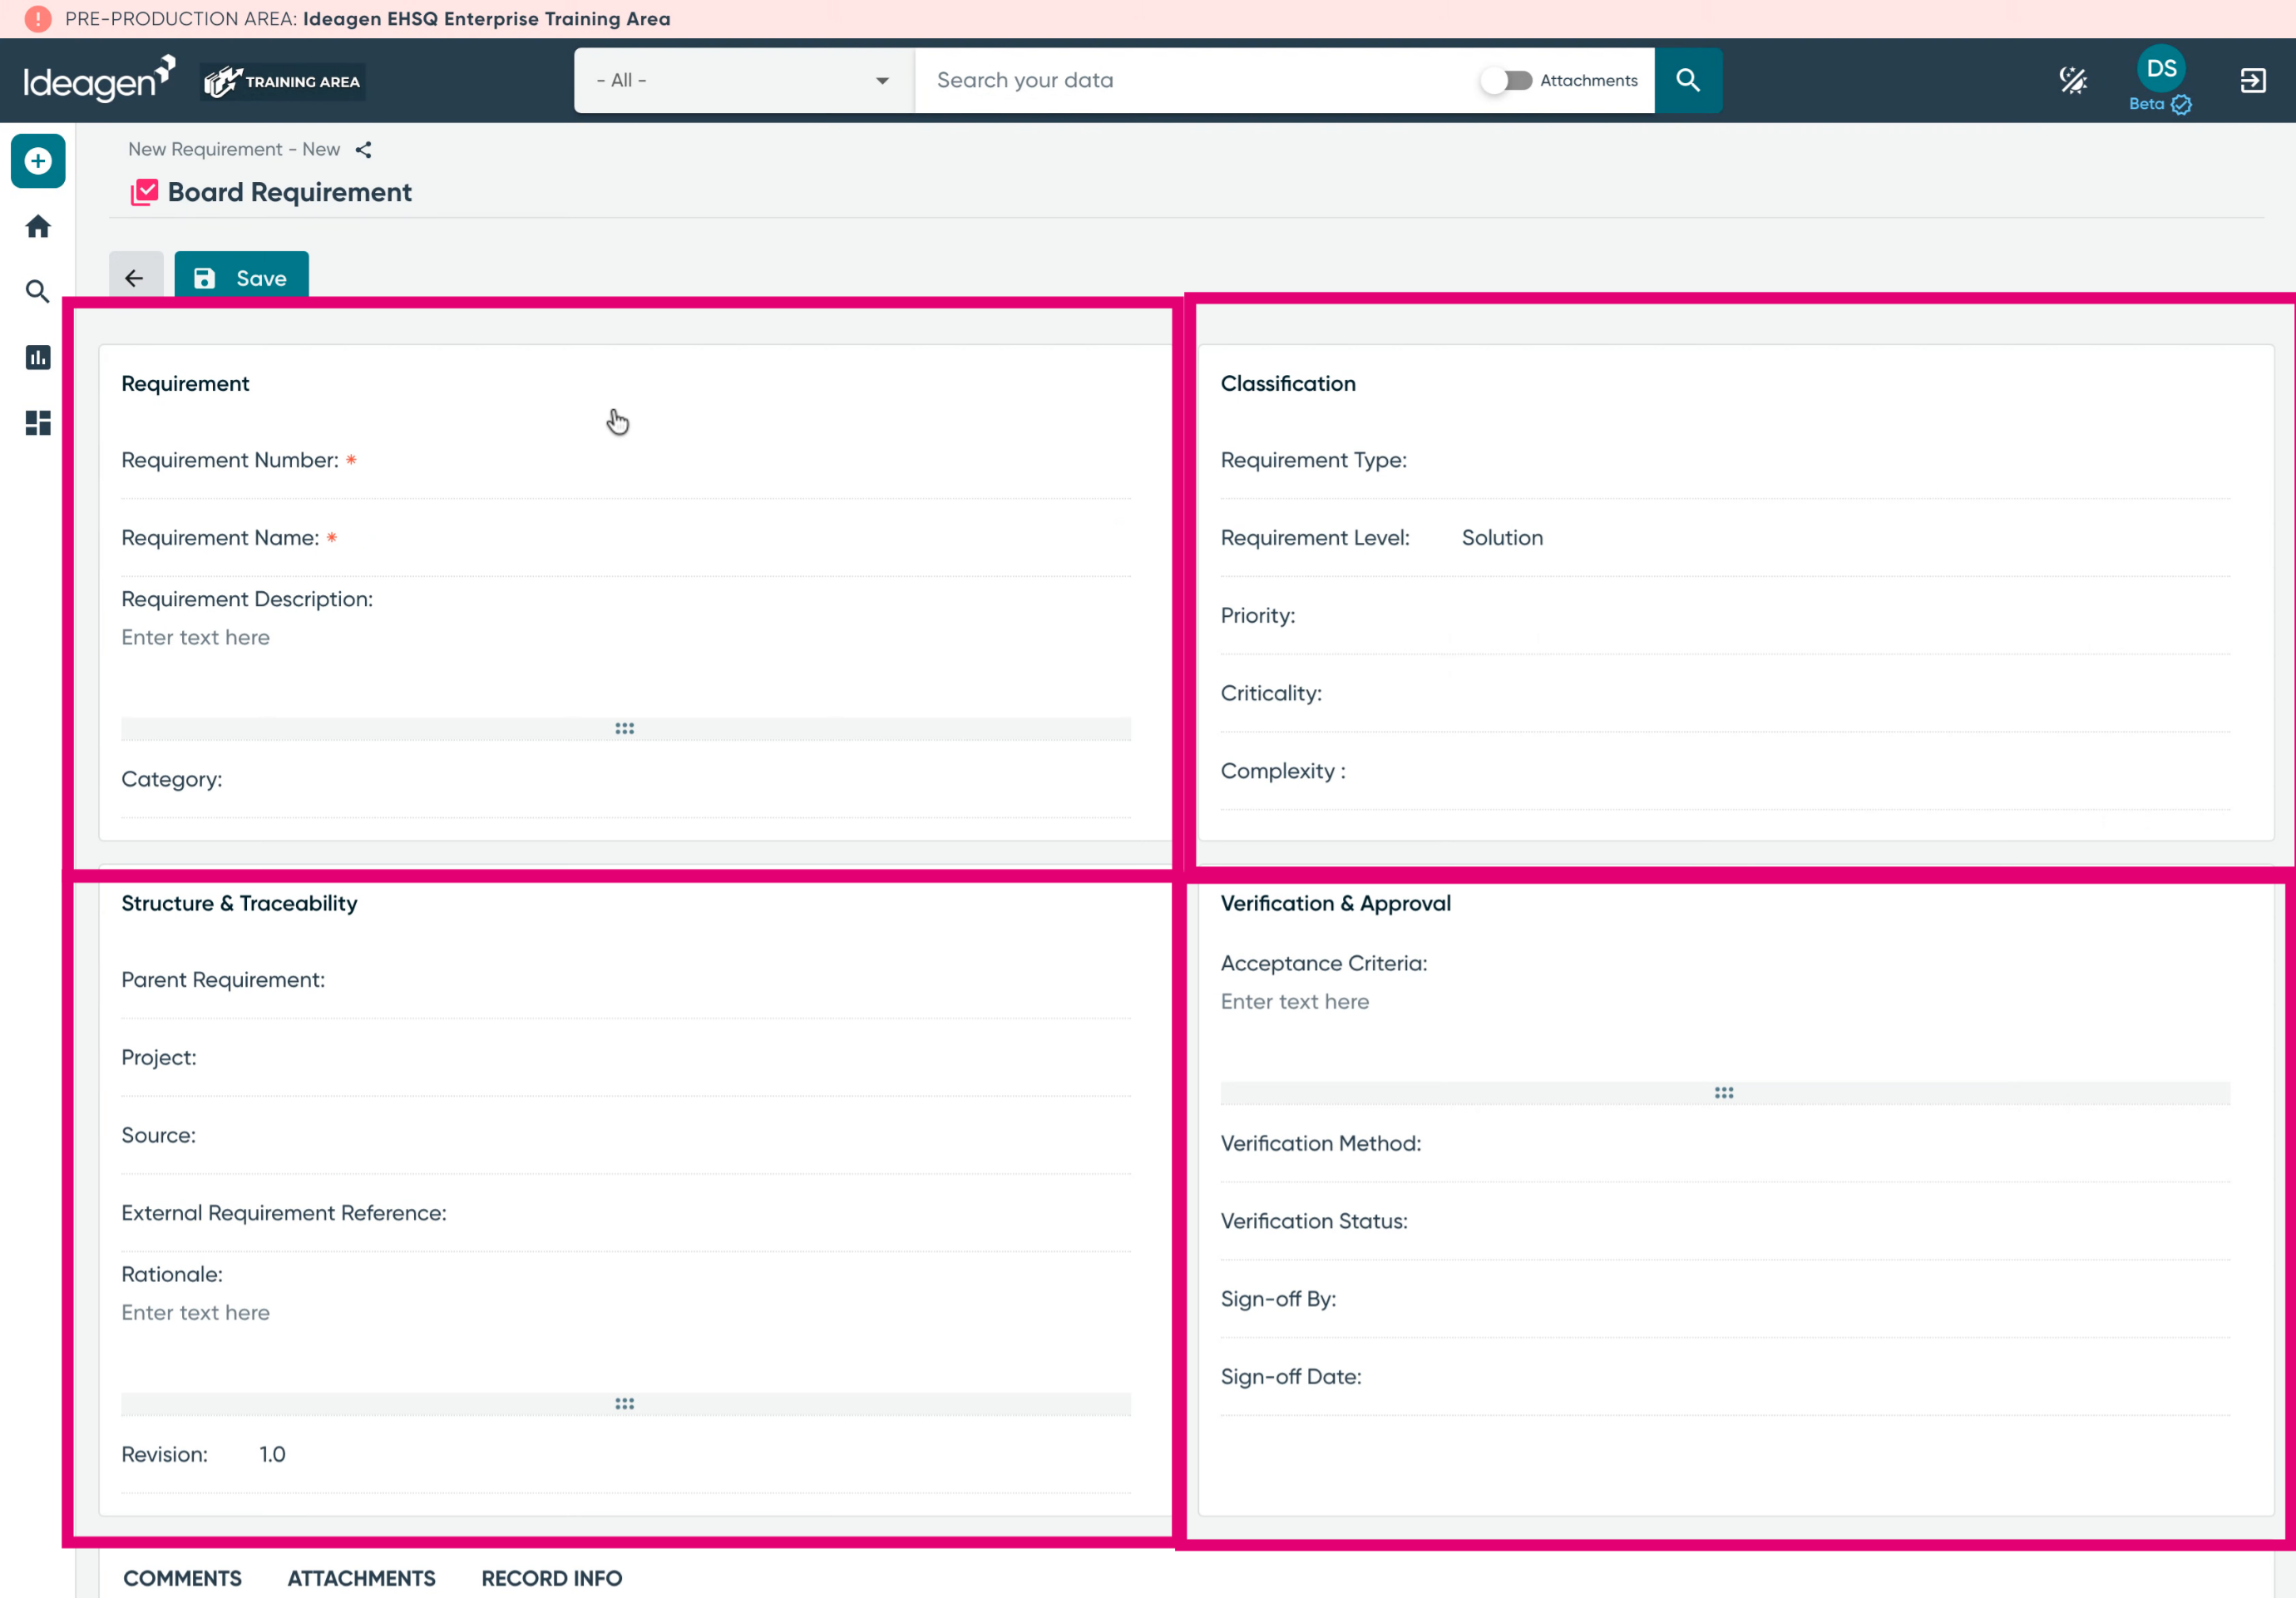Screen dimensions: 2296x1598
Task: Open the Verification Method dropdown field
Action: (x=1725, y=1144)
